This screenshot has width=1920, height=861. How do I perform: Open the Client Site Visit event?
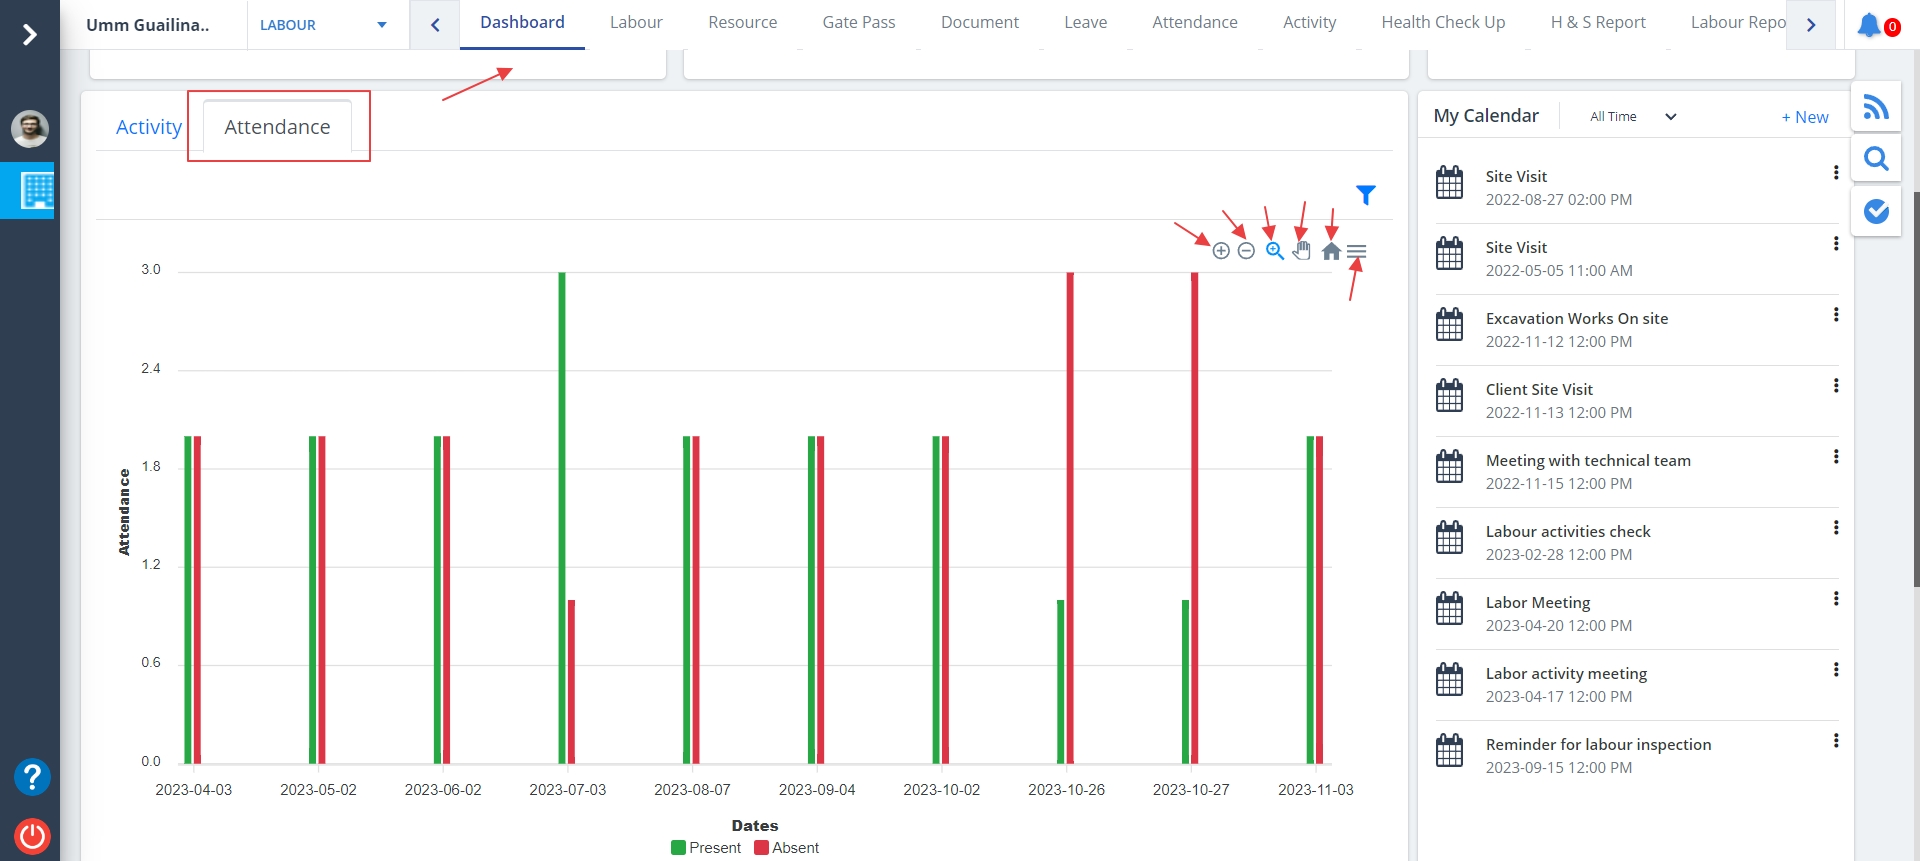coord(1539,389)
